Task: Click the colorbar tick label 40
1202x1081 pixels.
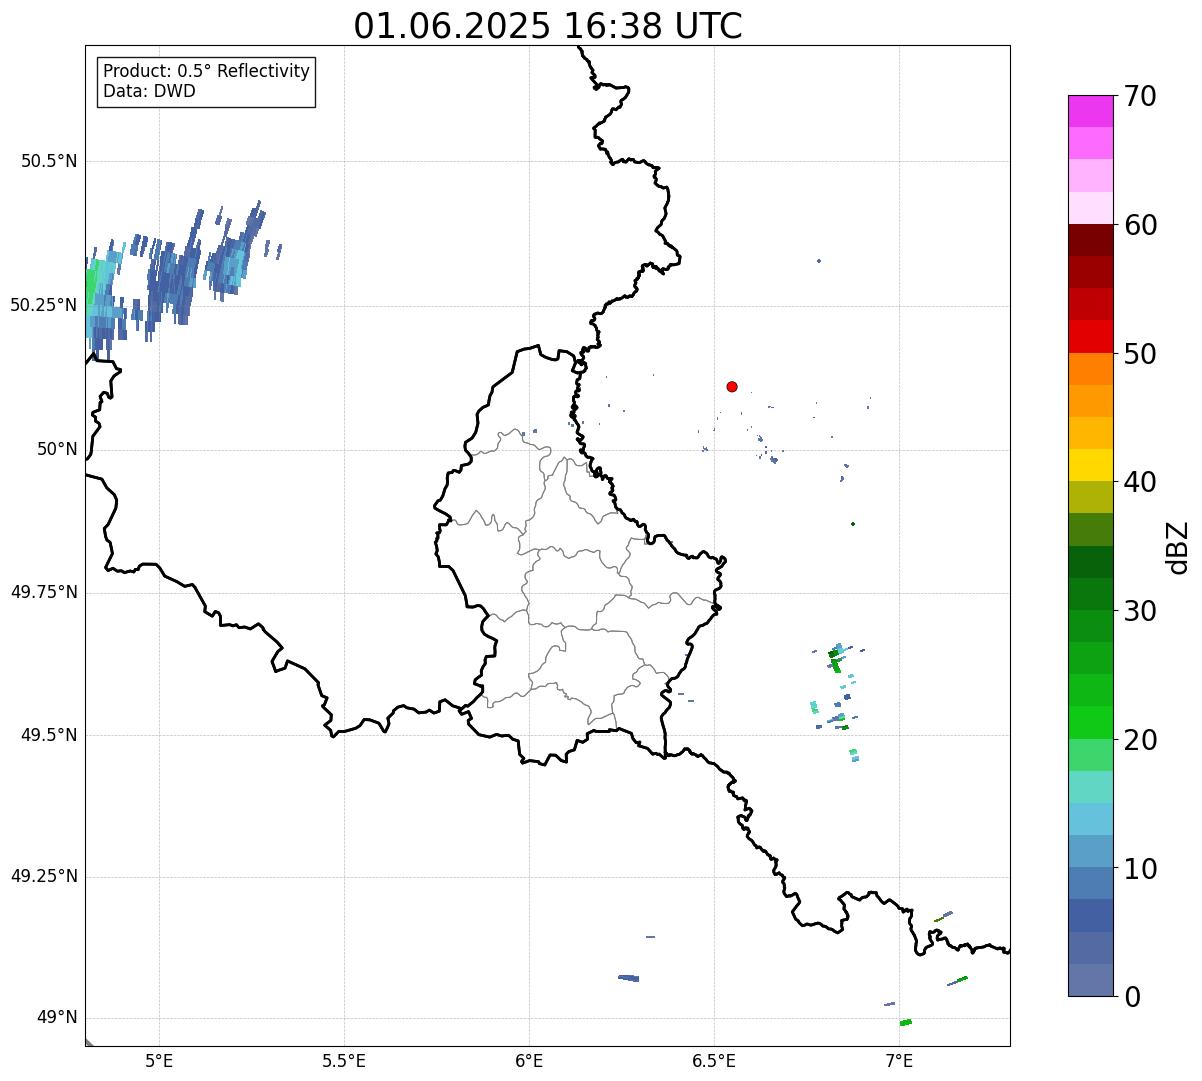Action: (1141, 482)
